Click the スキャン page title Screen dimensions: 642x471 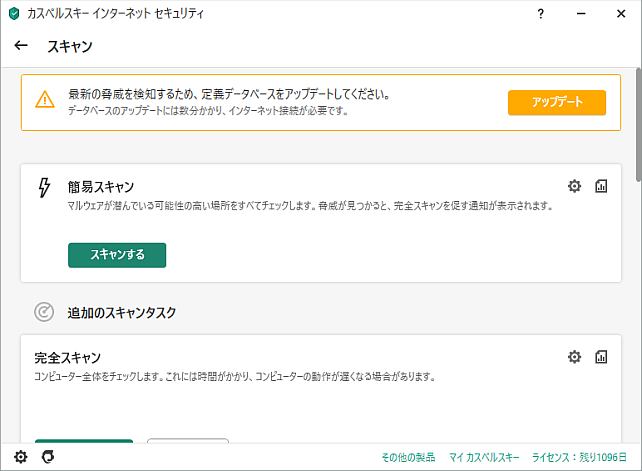click(70, 46)
